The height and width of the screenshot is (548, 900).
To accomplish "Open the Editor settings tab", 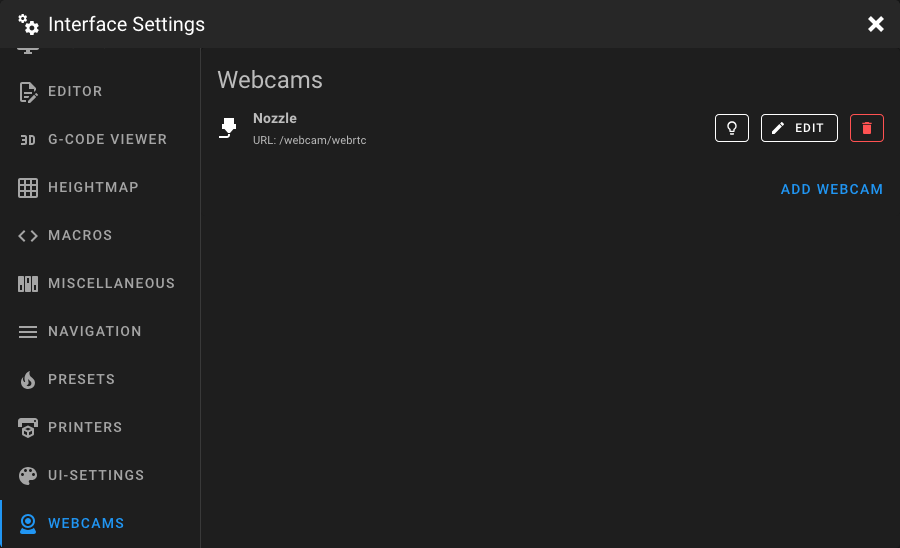I will (100, 91).
